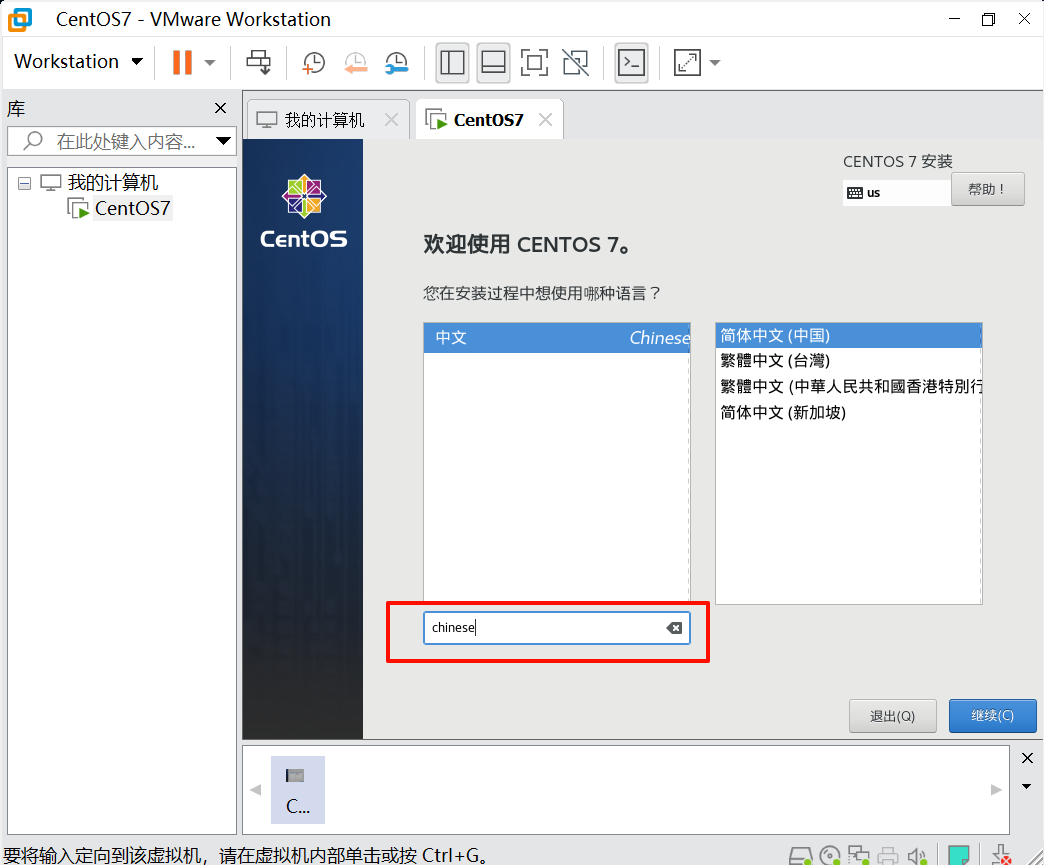Select the CentOS7 thumbnail in thumbnail bar
The width and height of the screenshot is (1044, 865).
(298, 790)
